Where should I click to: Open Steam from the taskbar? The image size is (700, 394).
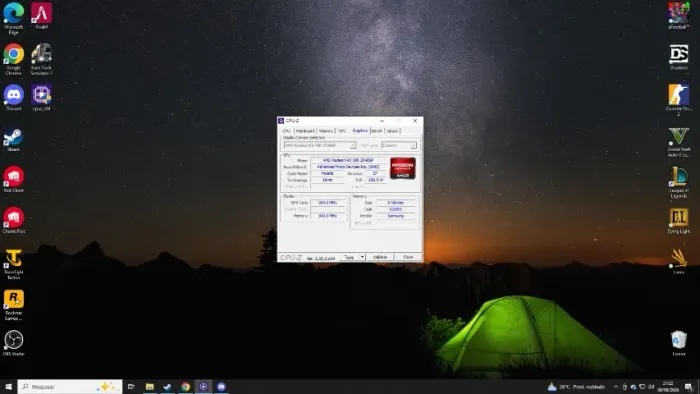[167, 386]
